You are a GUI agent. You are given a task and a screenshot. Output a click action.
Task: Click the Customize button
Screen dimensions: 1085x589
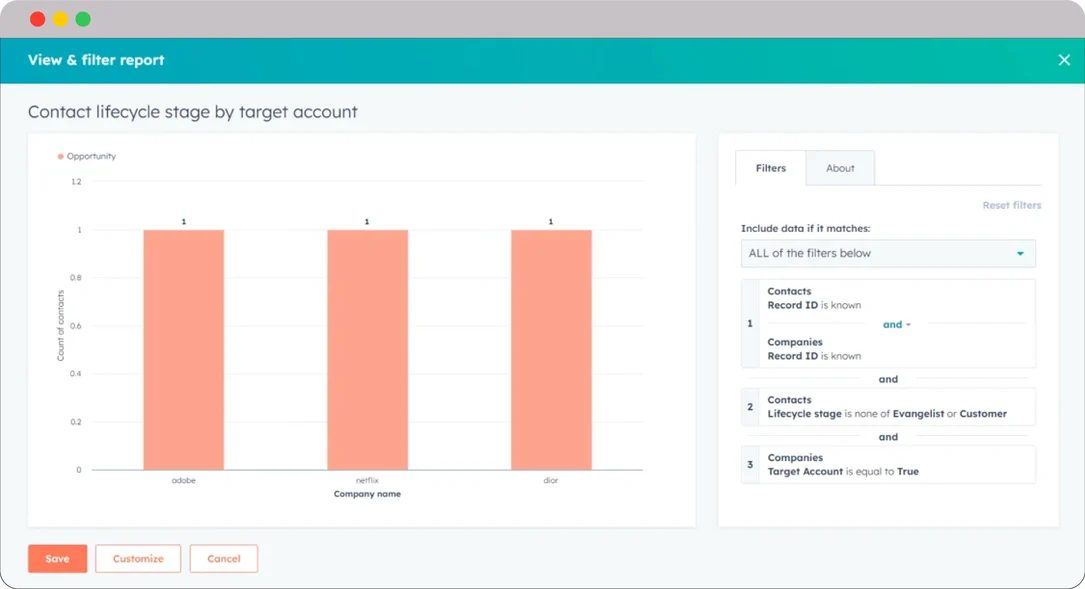(x=138, y=559)
